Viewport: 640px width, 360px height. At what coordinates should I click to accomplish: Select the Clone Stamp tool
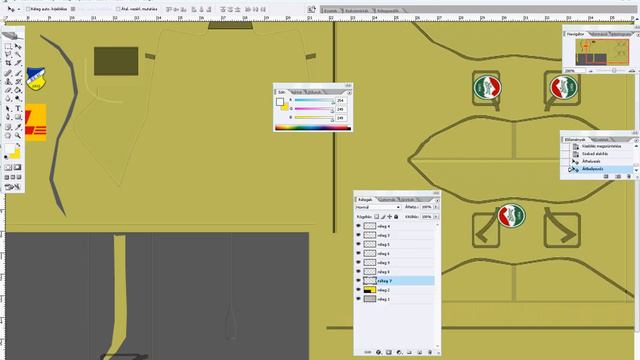[x=8, y=82]
